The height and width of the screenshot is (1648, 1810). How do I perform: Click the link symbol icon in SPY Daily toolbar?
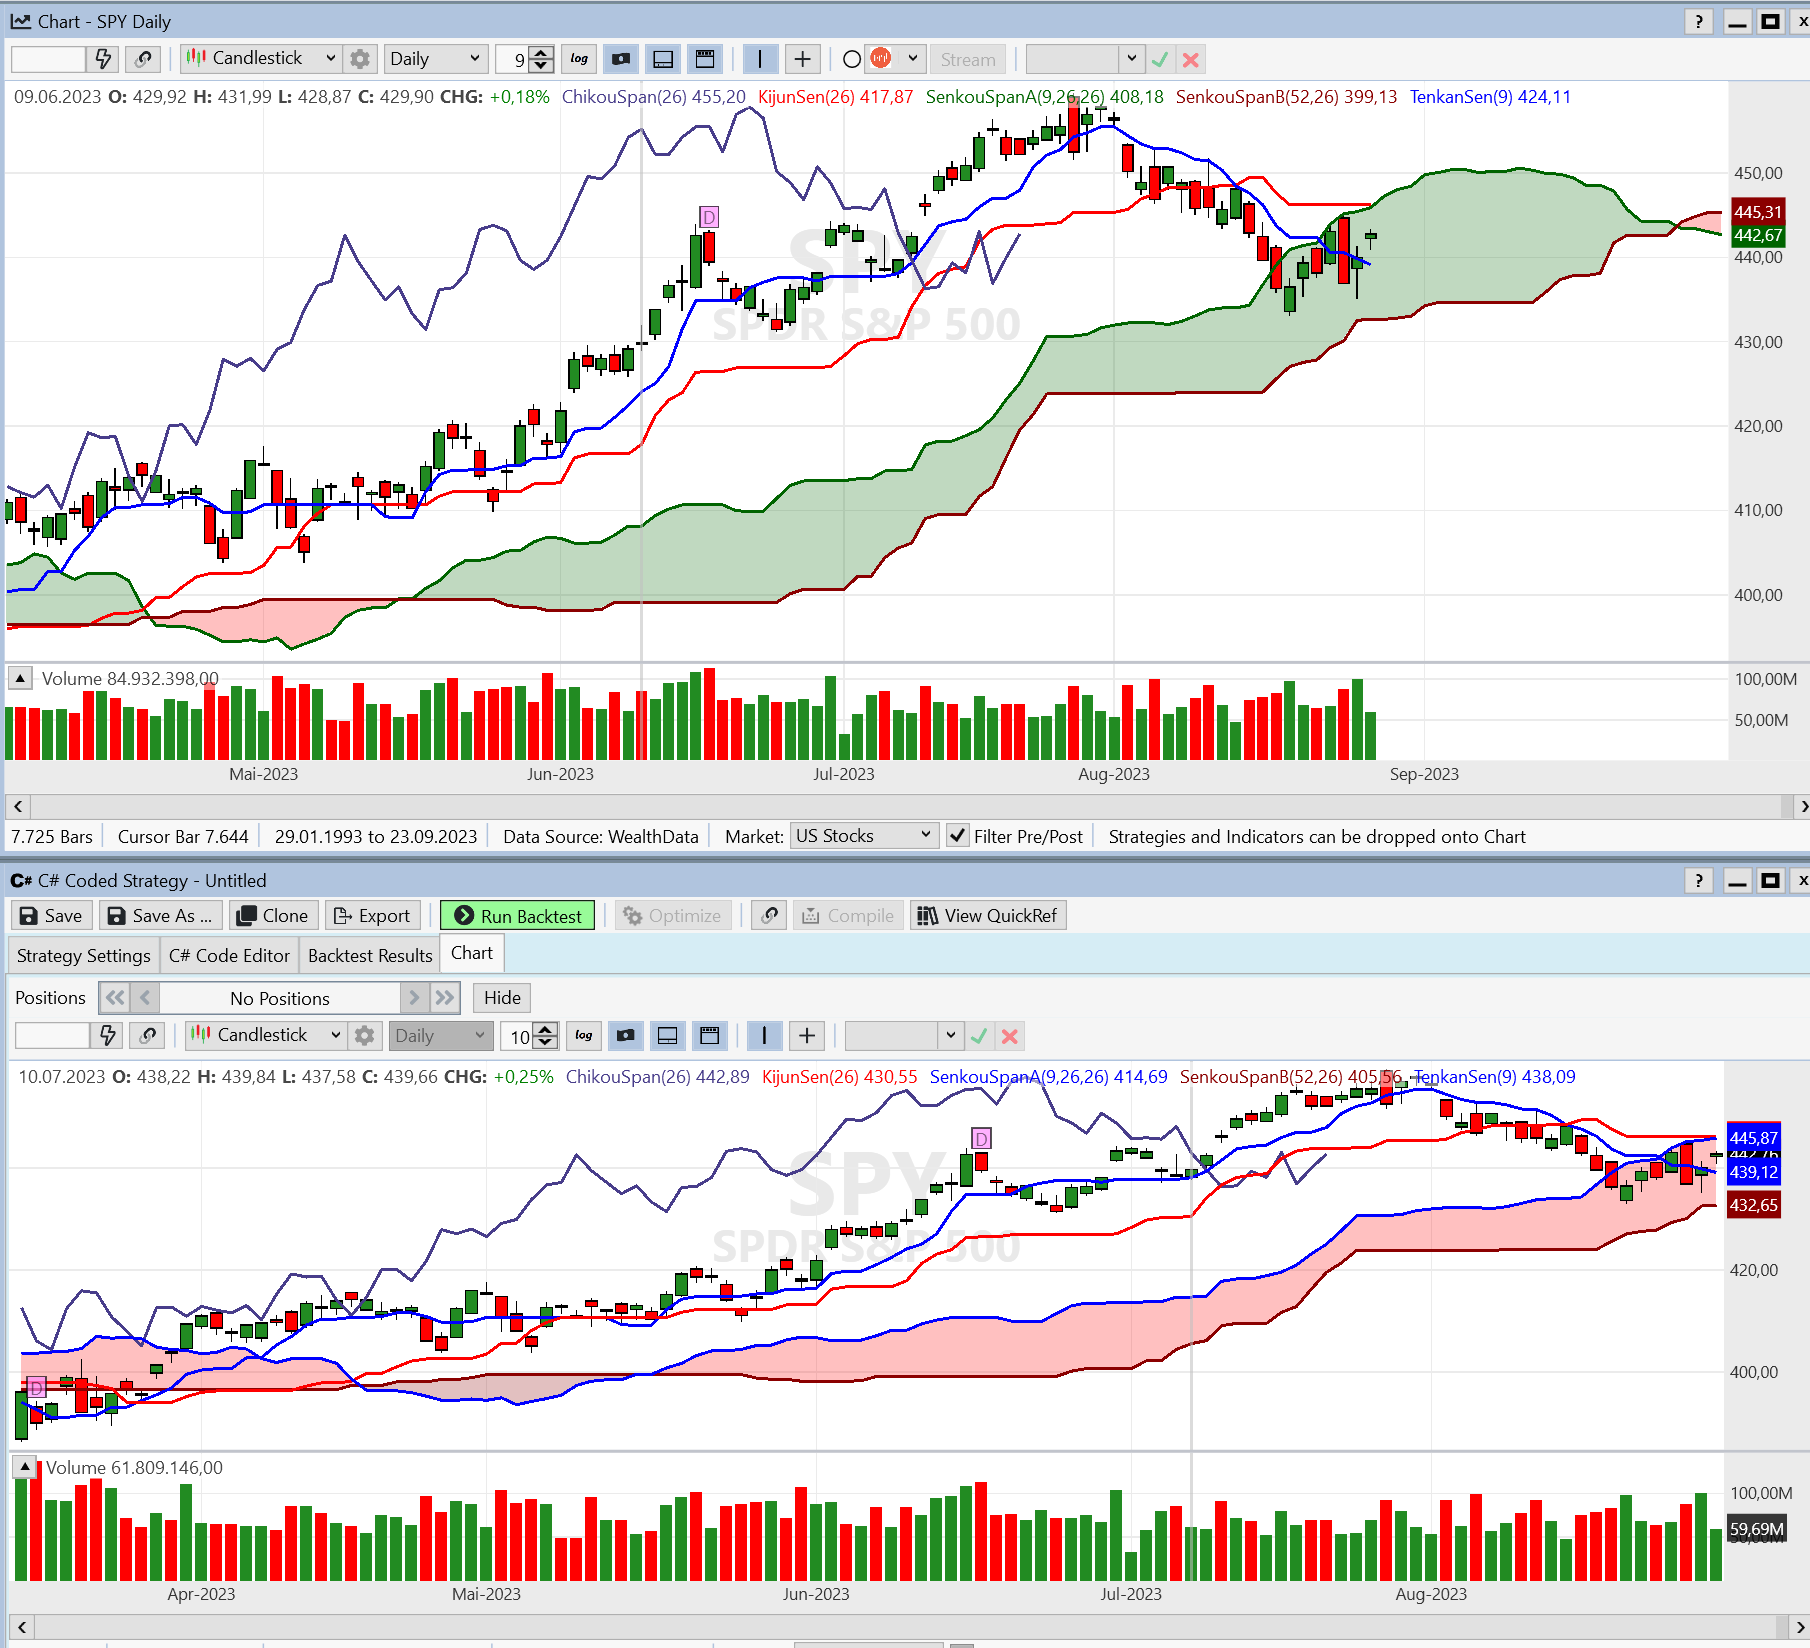pyautogui.click(x=144, y=59)
